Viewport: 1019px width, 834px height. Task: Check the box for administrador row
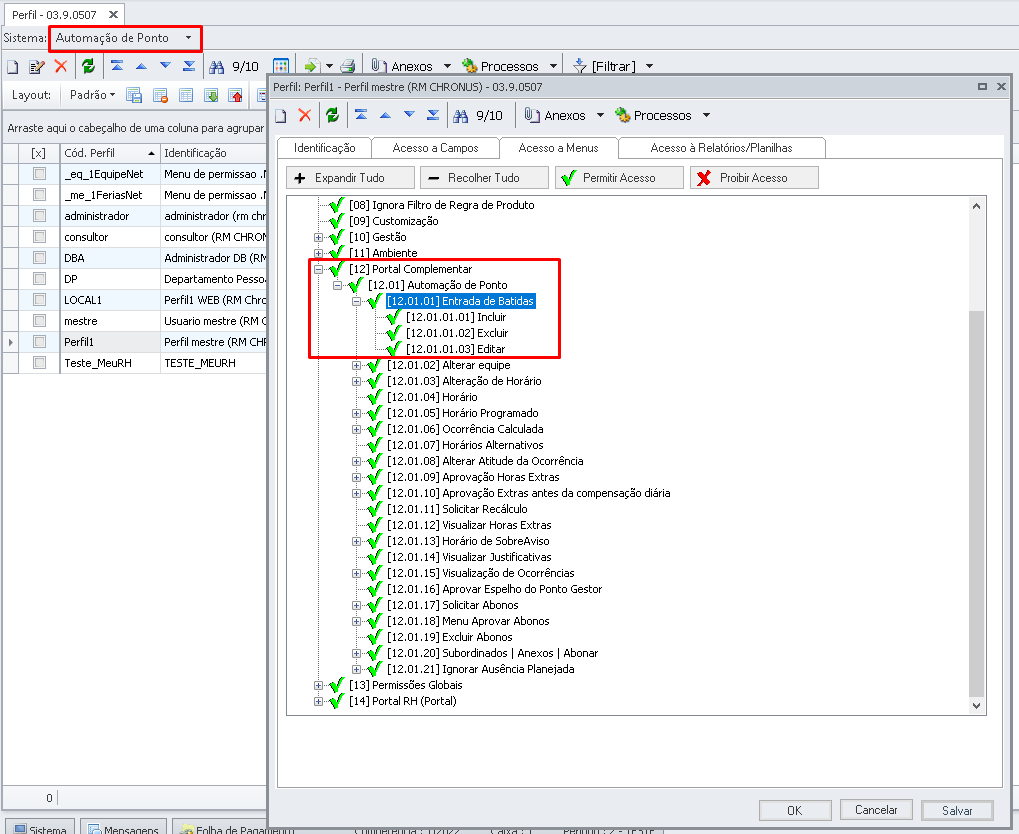[40, 216]
